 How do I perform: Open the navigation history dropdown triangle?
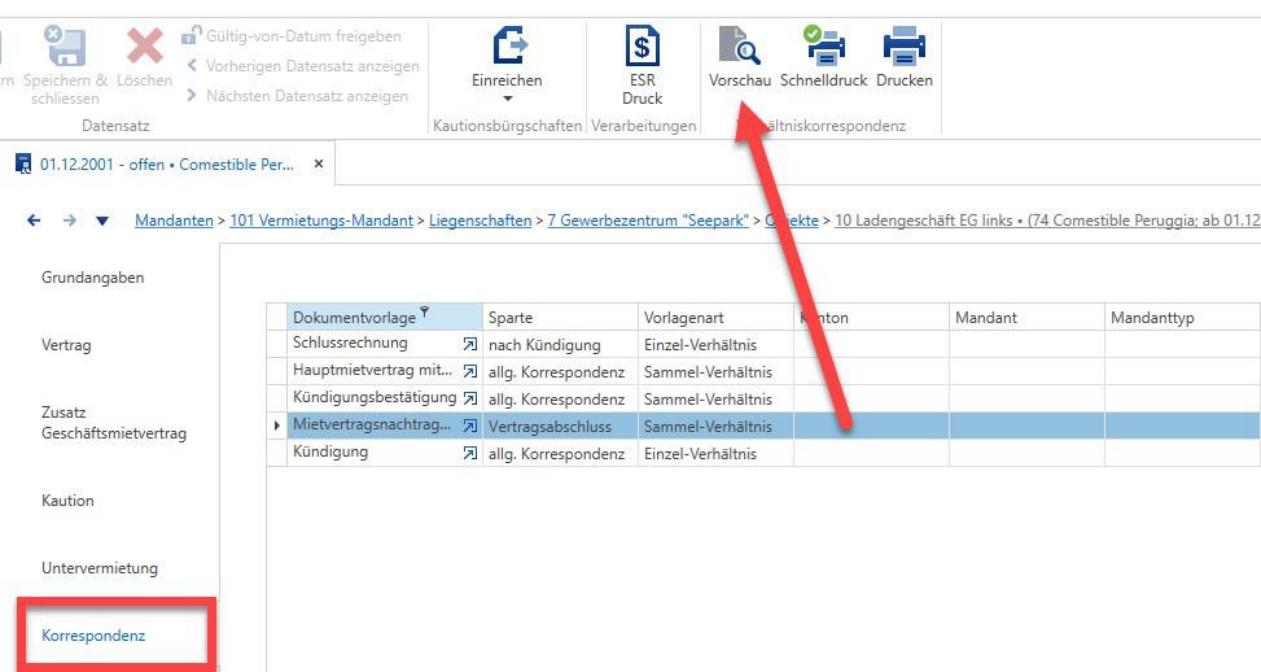tap(103, 222)
